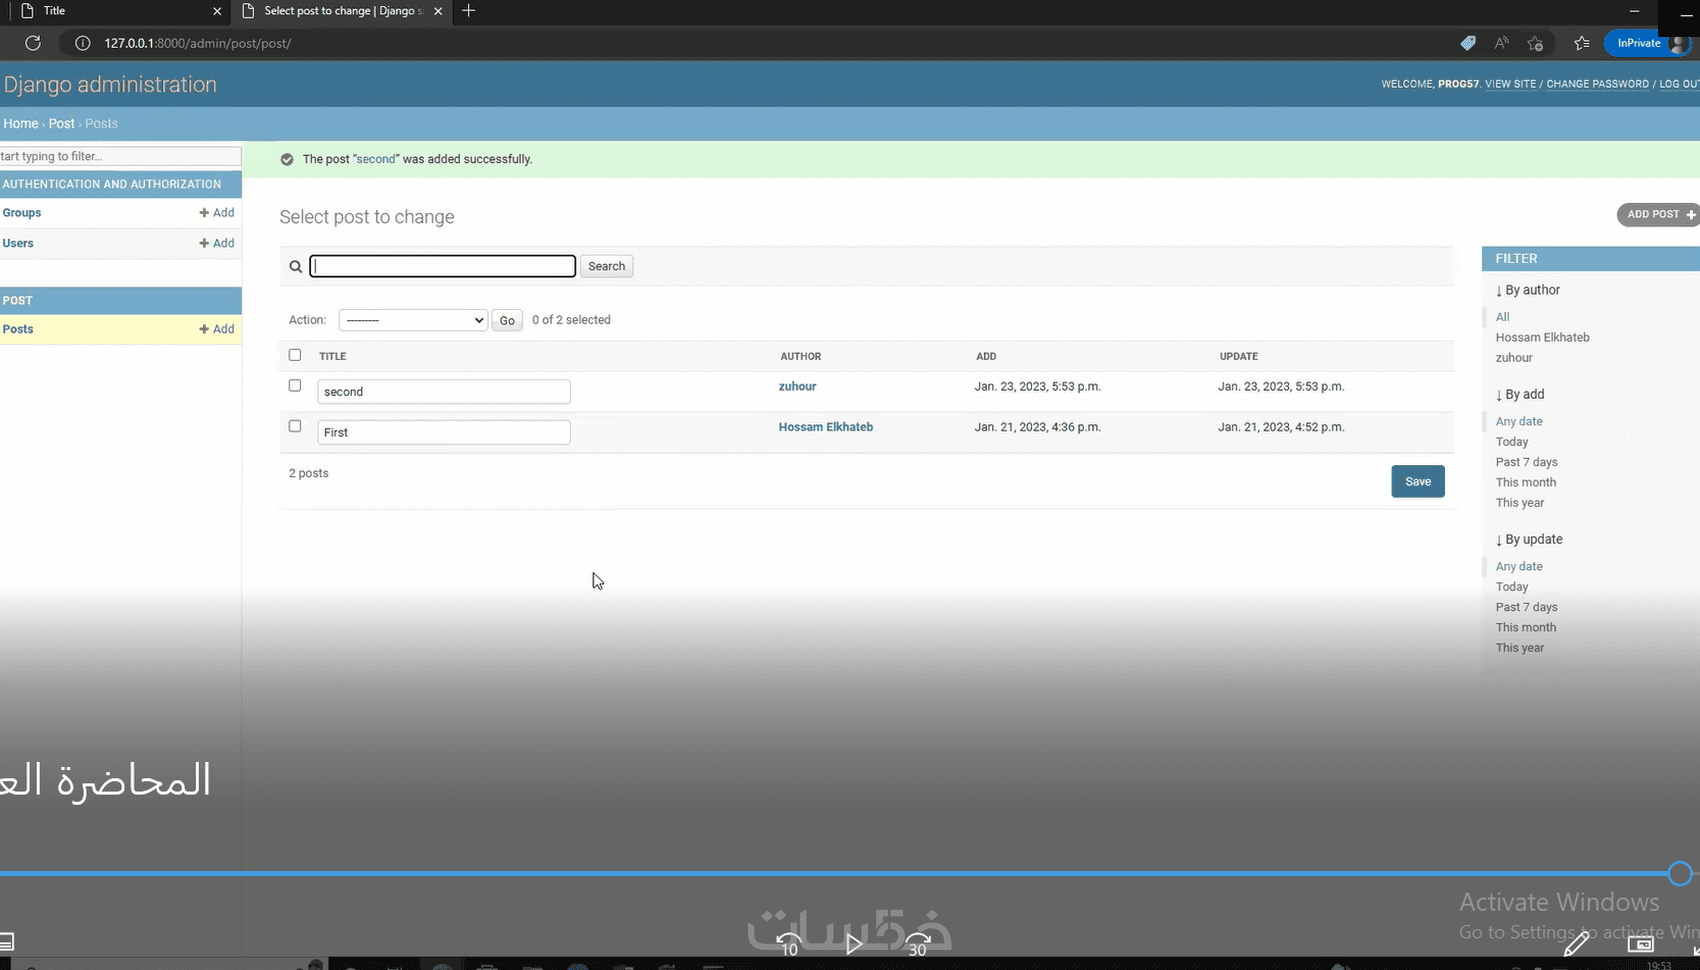This screenshot has height=970, width=1700.
Task: Click the browser address bar URL
Action: [197, 43]
